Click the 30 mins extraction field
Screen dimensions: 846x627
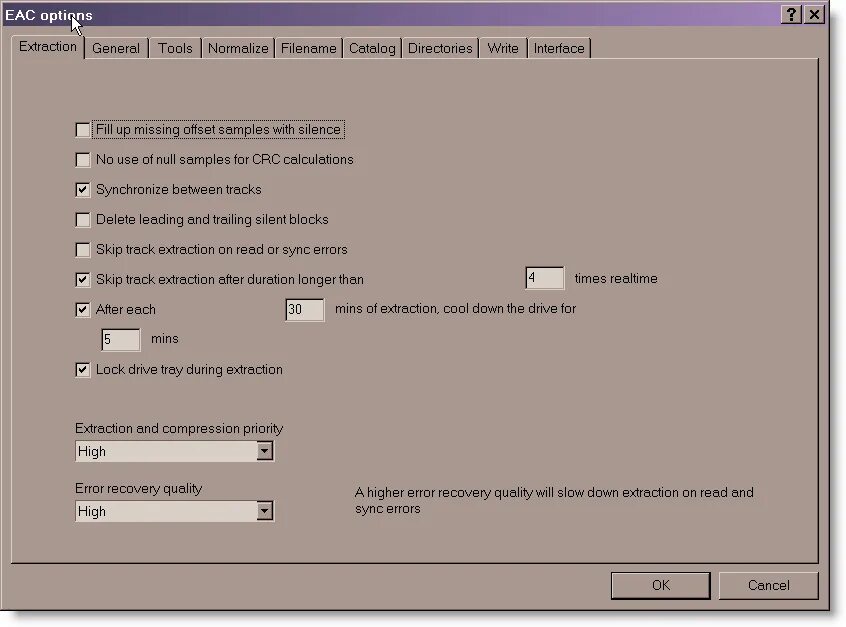tap(305, 310)
